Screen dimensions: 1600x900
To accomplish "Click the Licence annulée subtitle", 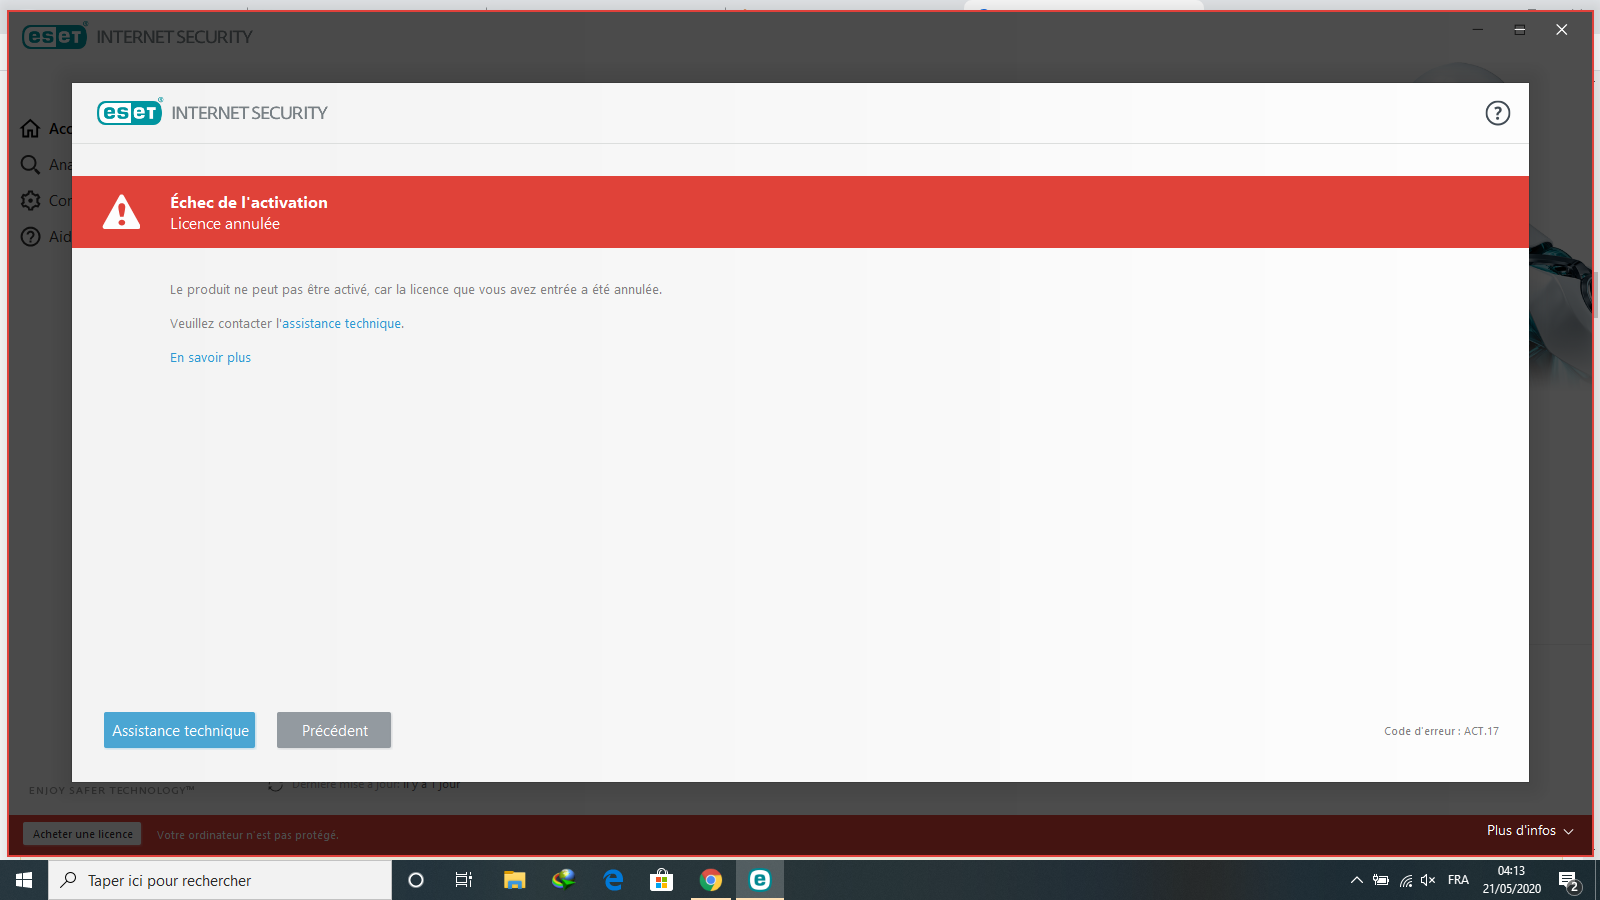I will (x=225, y=224).
